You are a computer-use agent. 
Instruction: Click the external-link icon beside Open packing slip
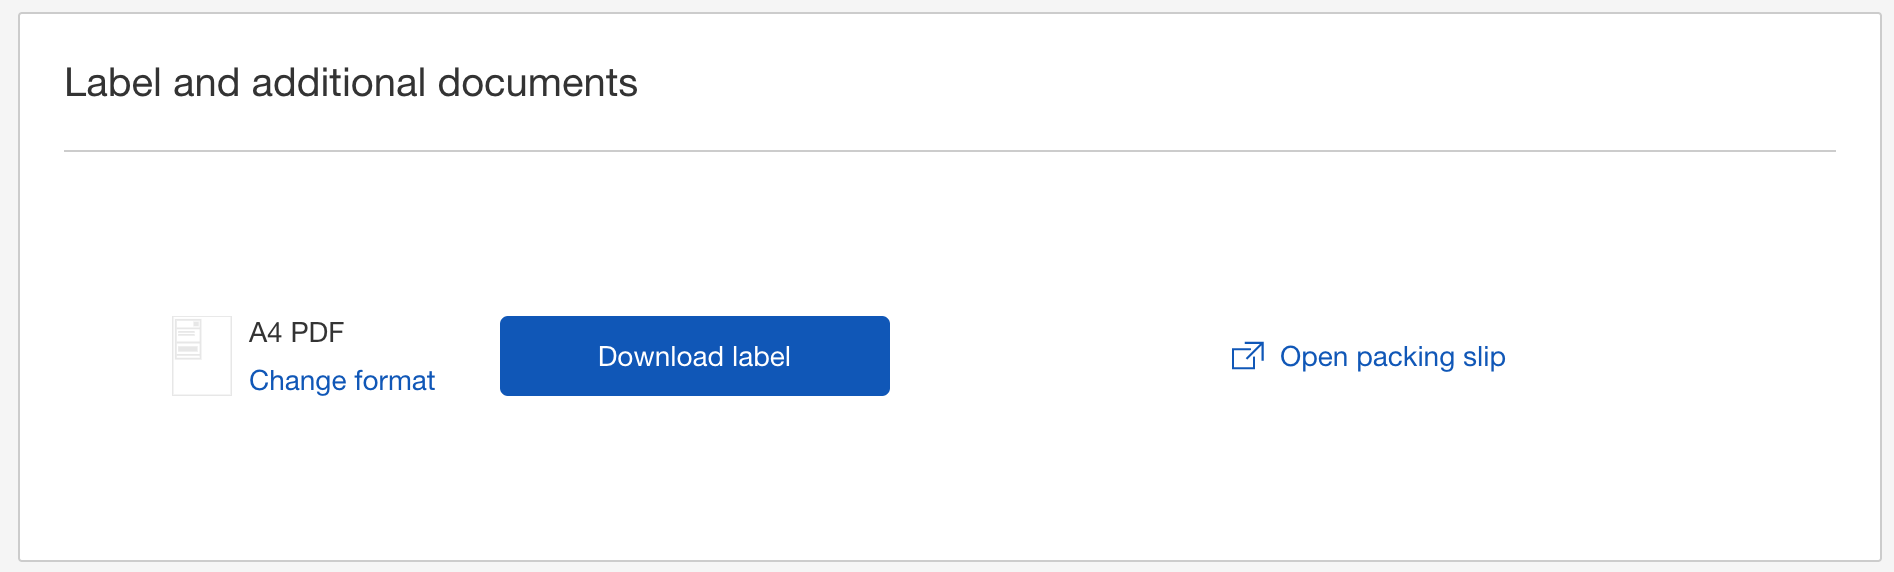(x=1248, y=355)
